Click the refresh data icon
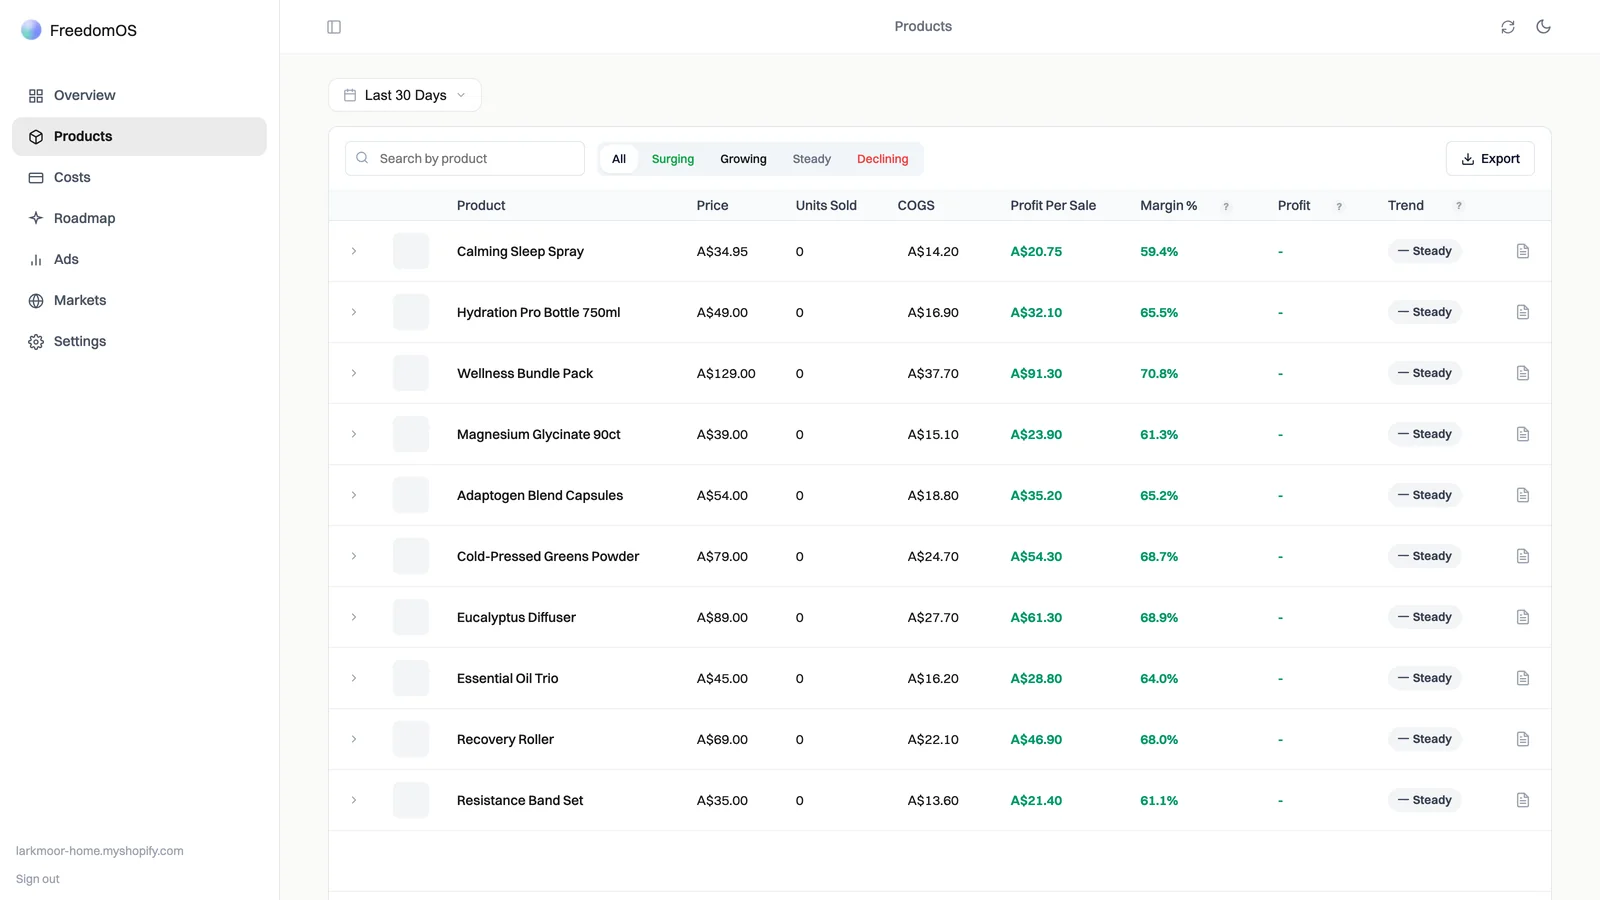This screenshot has width=1600, height=900. point(1508,27)
